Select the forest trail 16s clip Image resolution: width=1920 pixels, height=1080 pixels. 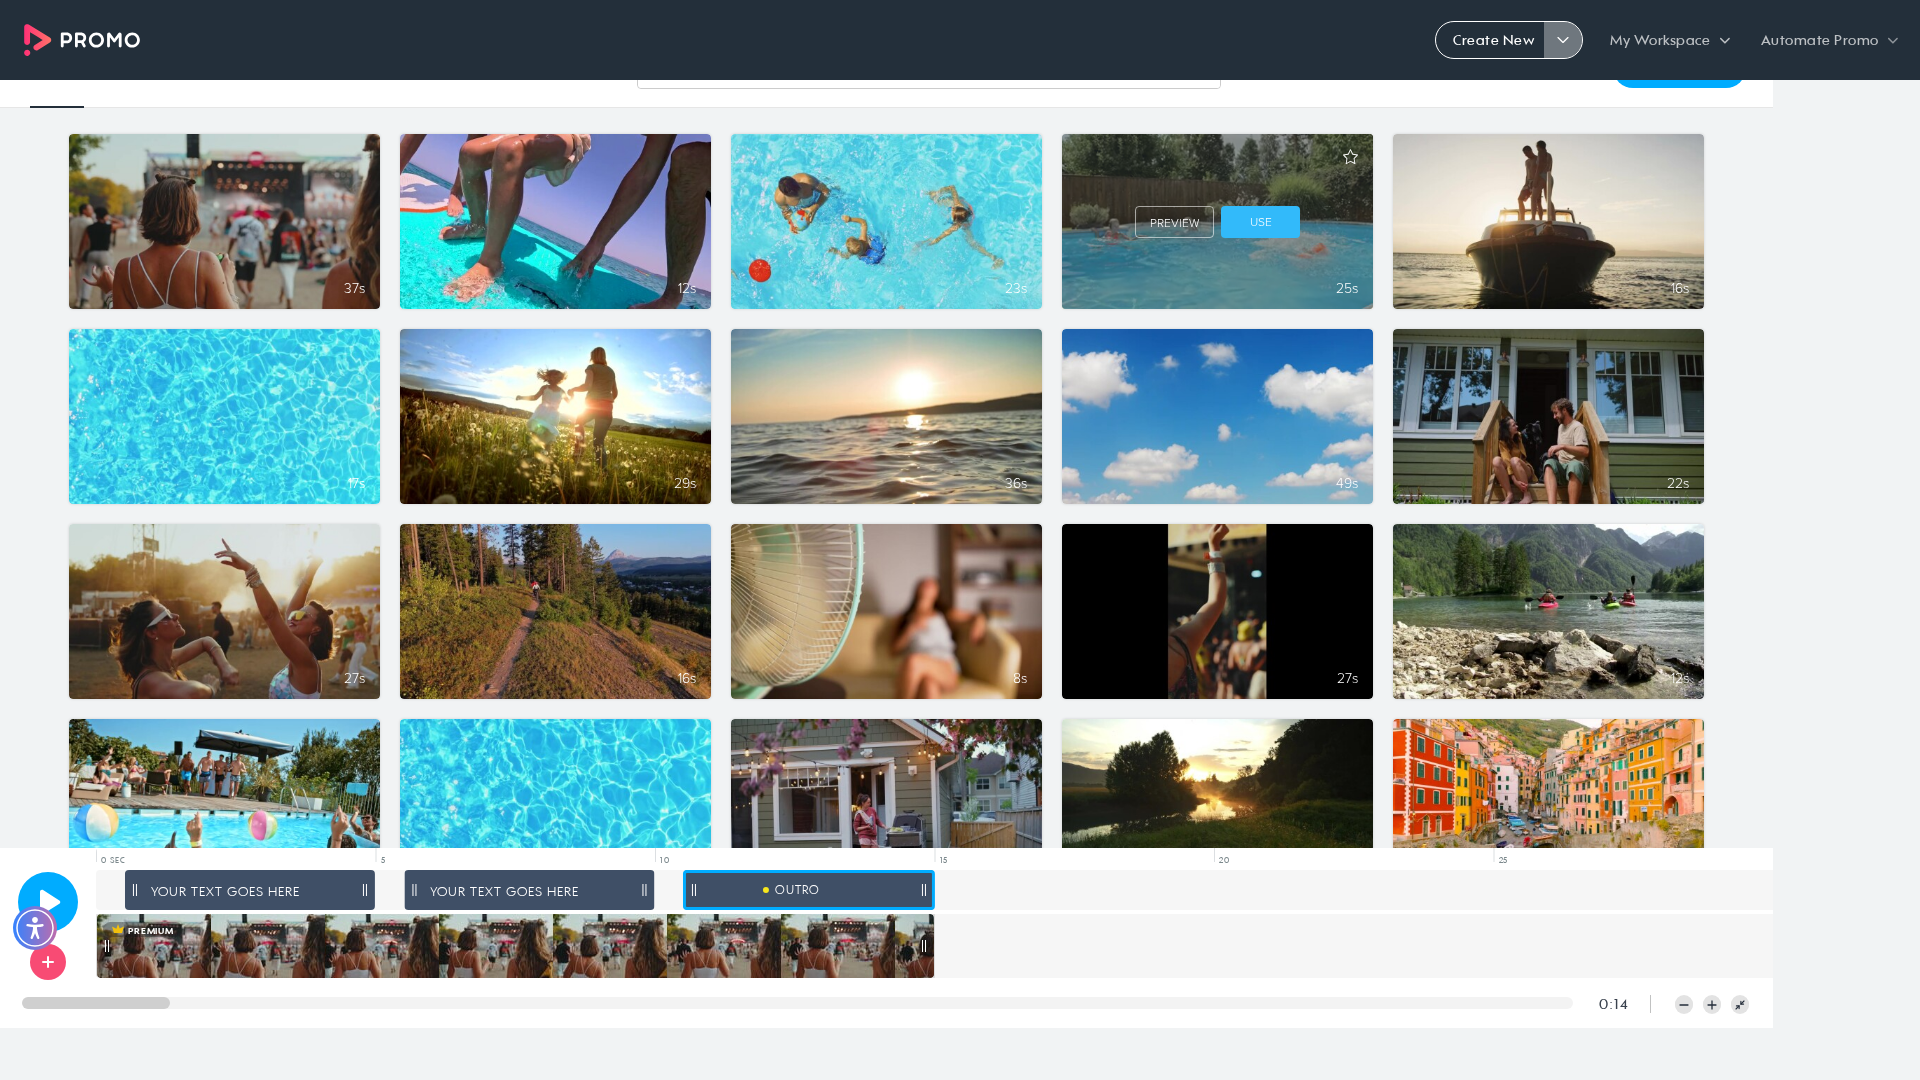[555, 611]
